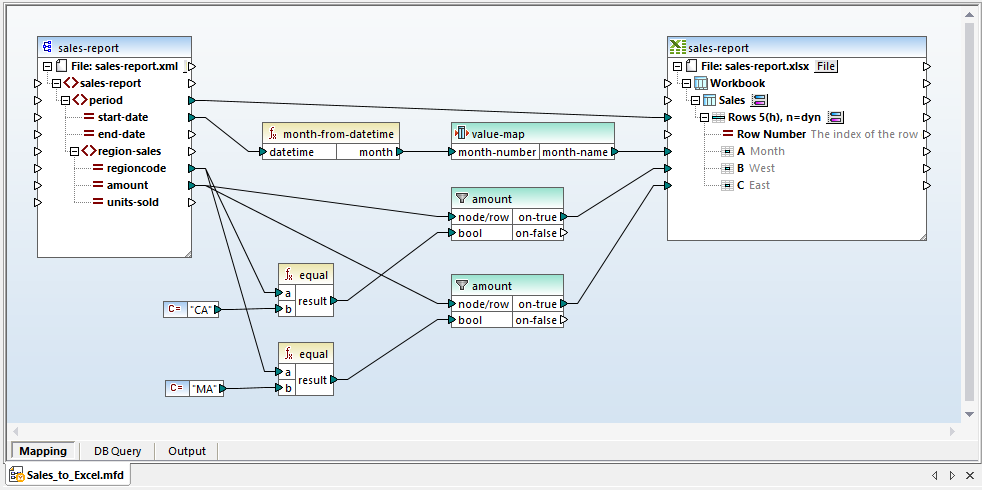The width and height of the screenshot is (982, 490).
Task: Click the value-map component icon
Action: click(461, 134)
